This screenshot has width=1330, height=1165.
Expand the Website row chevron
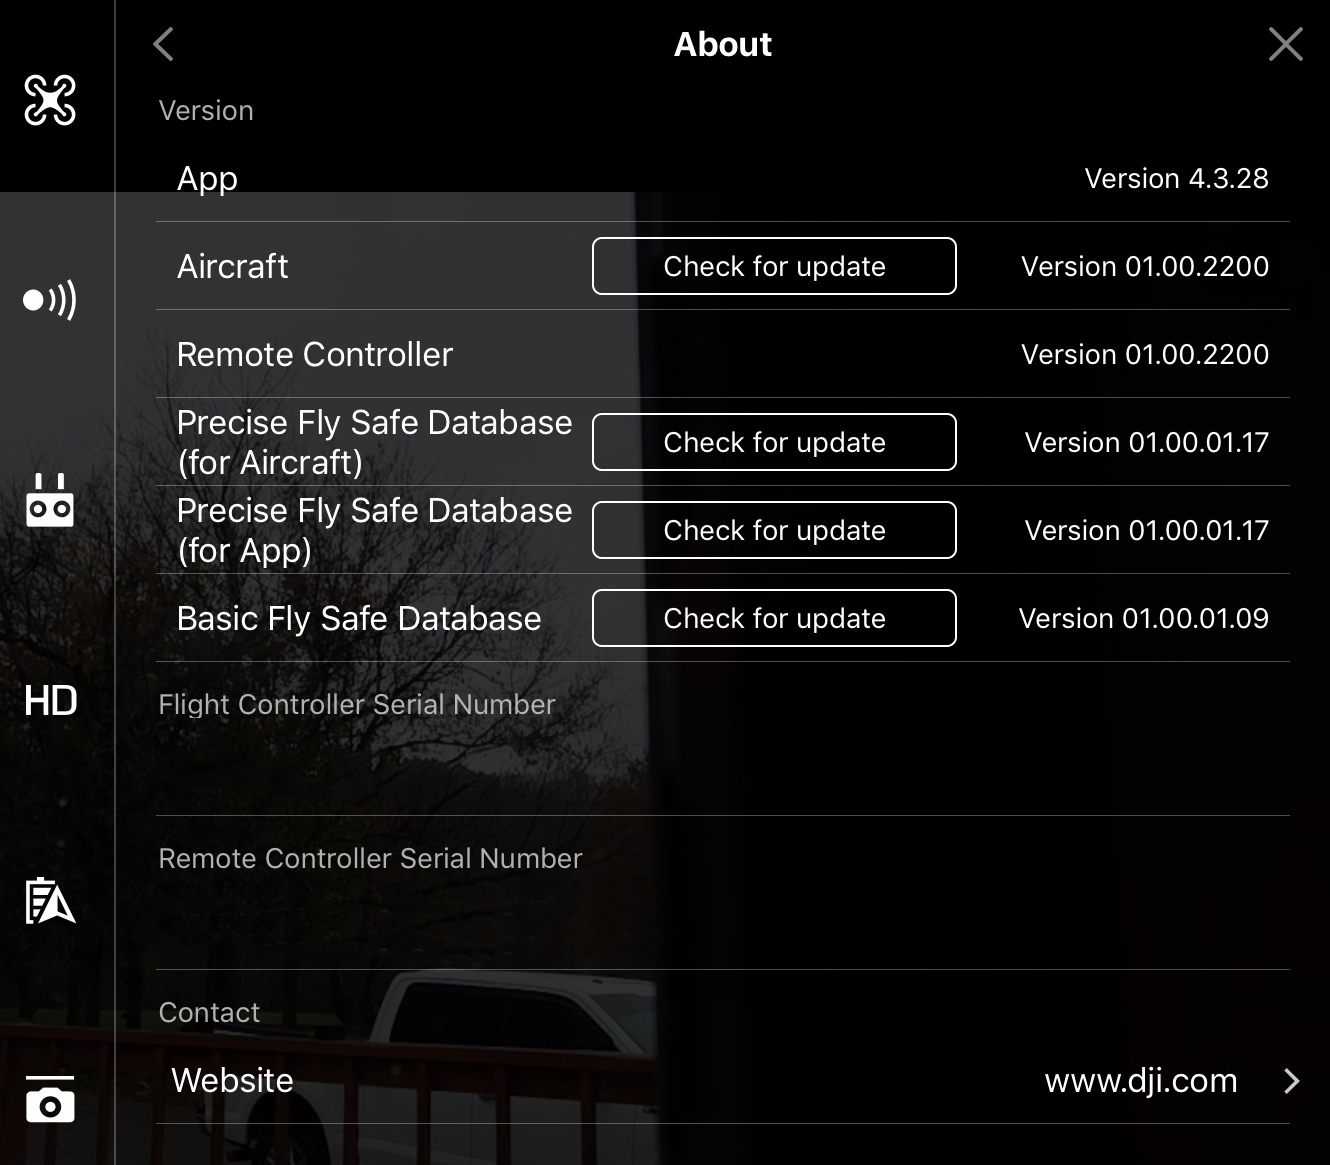pos(1291,1081)
